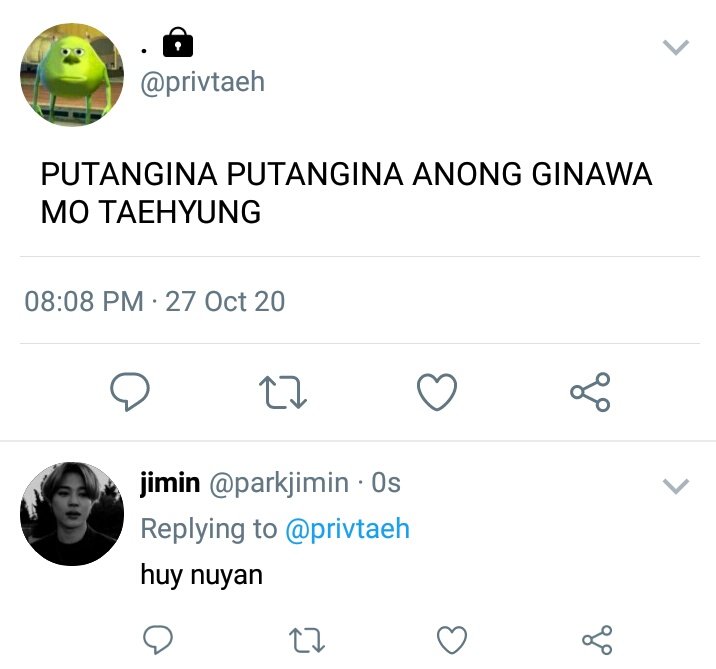Expand options chevron on jimin's reply
The width and height of the screenshot is (716, 669).
click(x=676, y=486)
